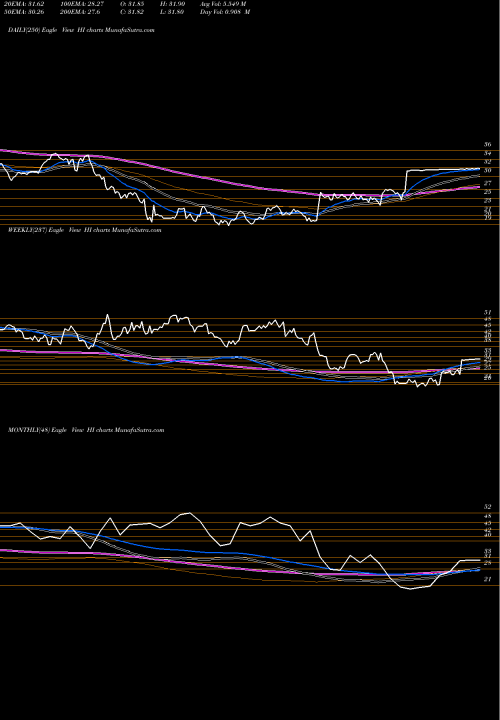
Task: Click the 52 price label on monthly chart
Action: tap(488, 507)
